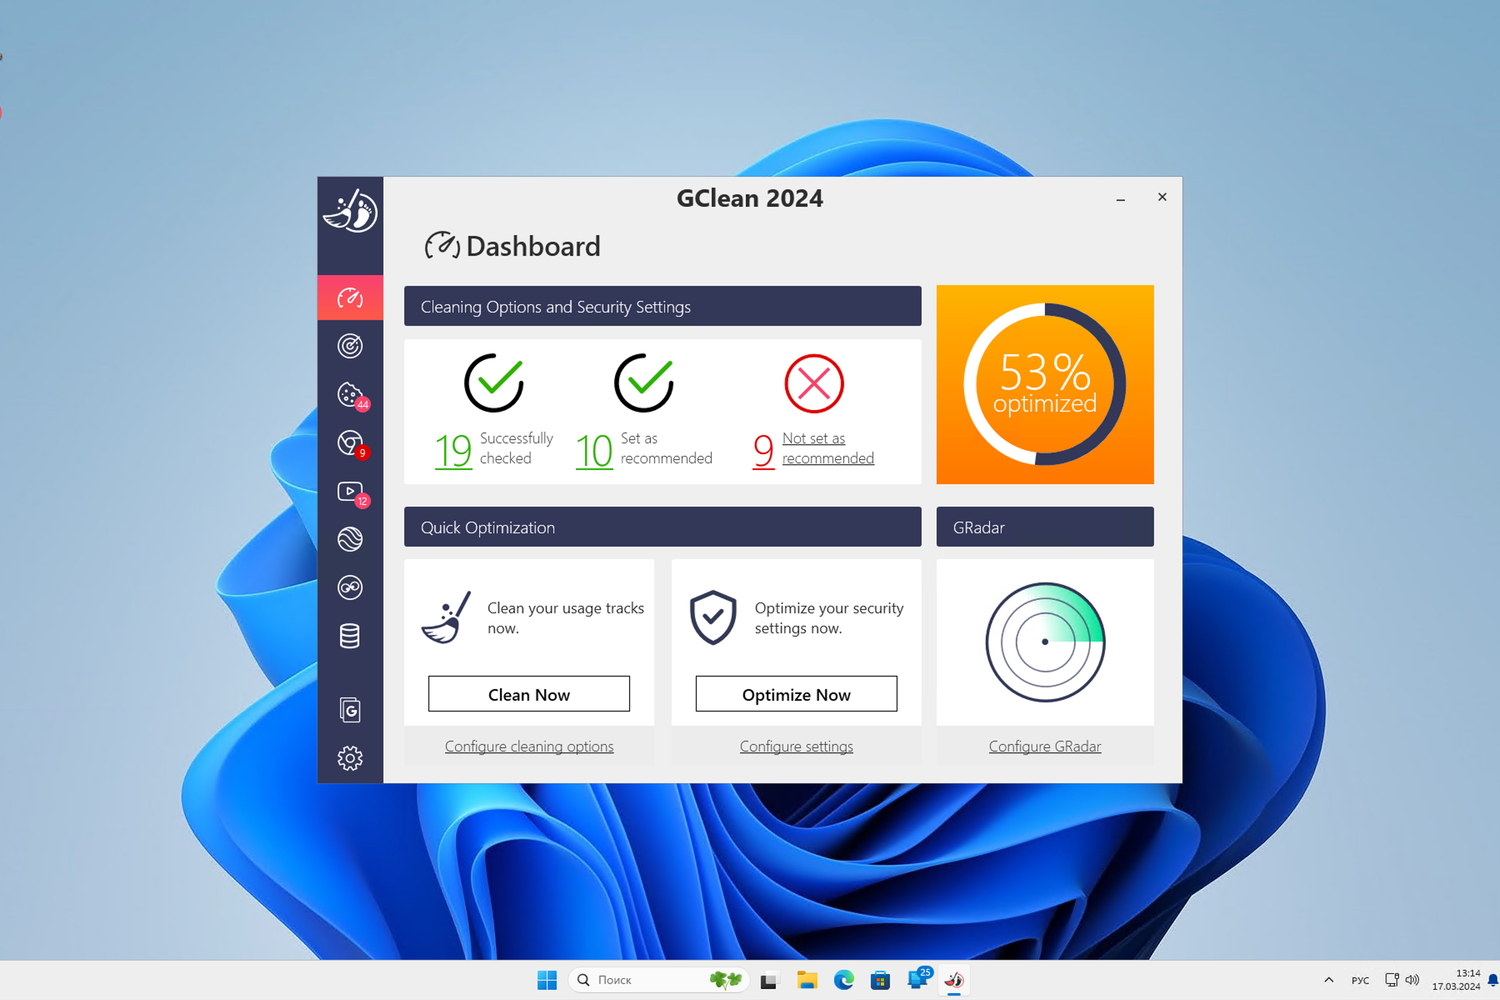The height and width of the screenshot is (1000, 1500).
Task: Open the browser cleanup section showing 9 items
Action: point(350,441)
